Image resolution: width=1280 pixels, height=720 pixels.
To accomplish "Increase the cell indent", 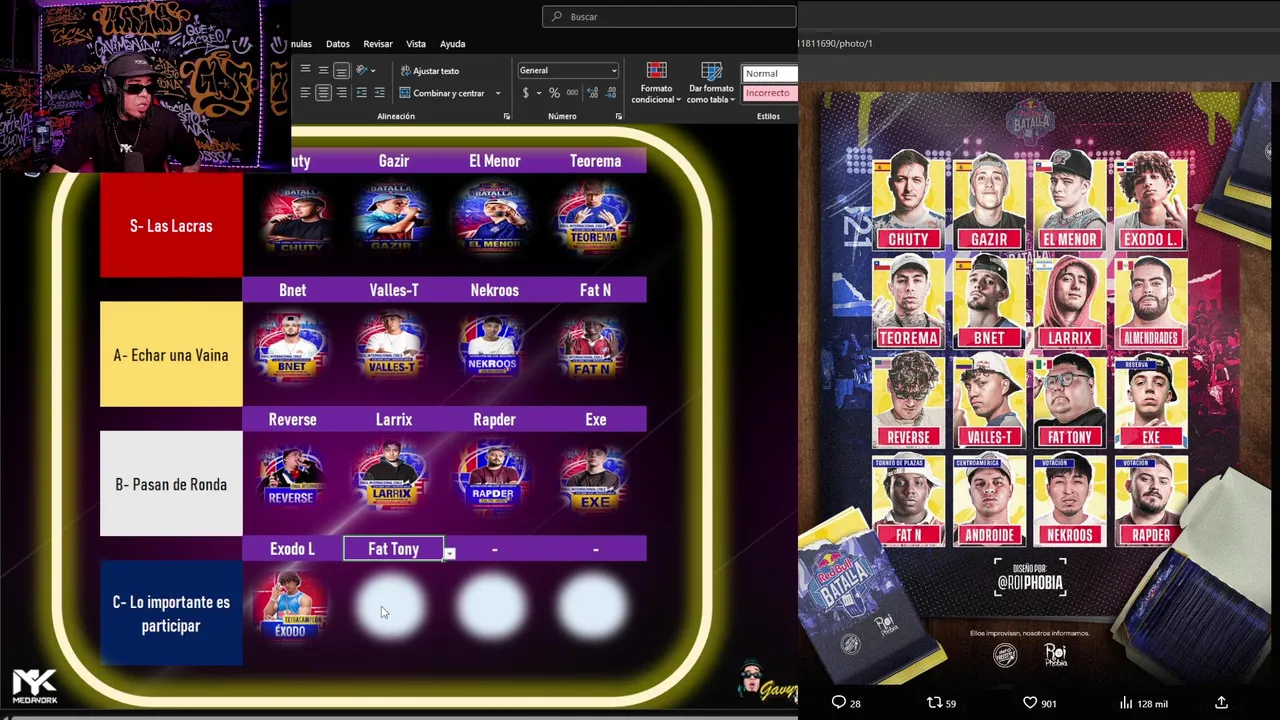I will tap(380, 92).
